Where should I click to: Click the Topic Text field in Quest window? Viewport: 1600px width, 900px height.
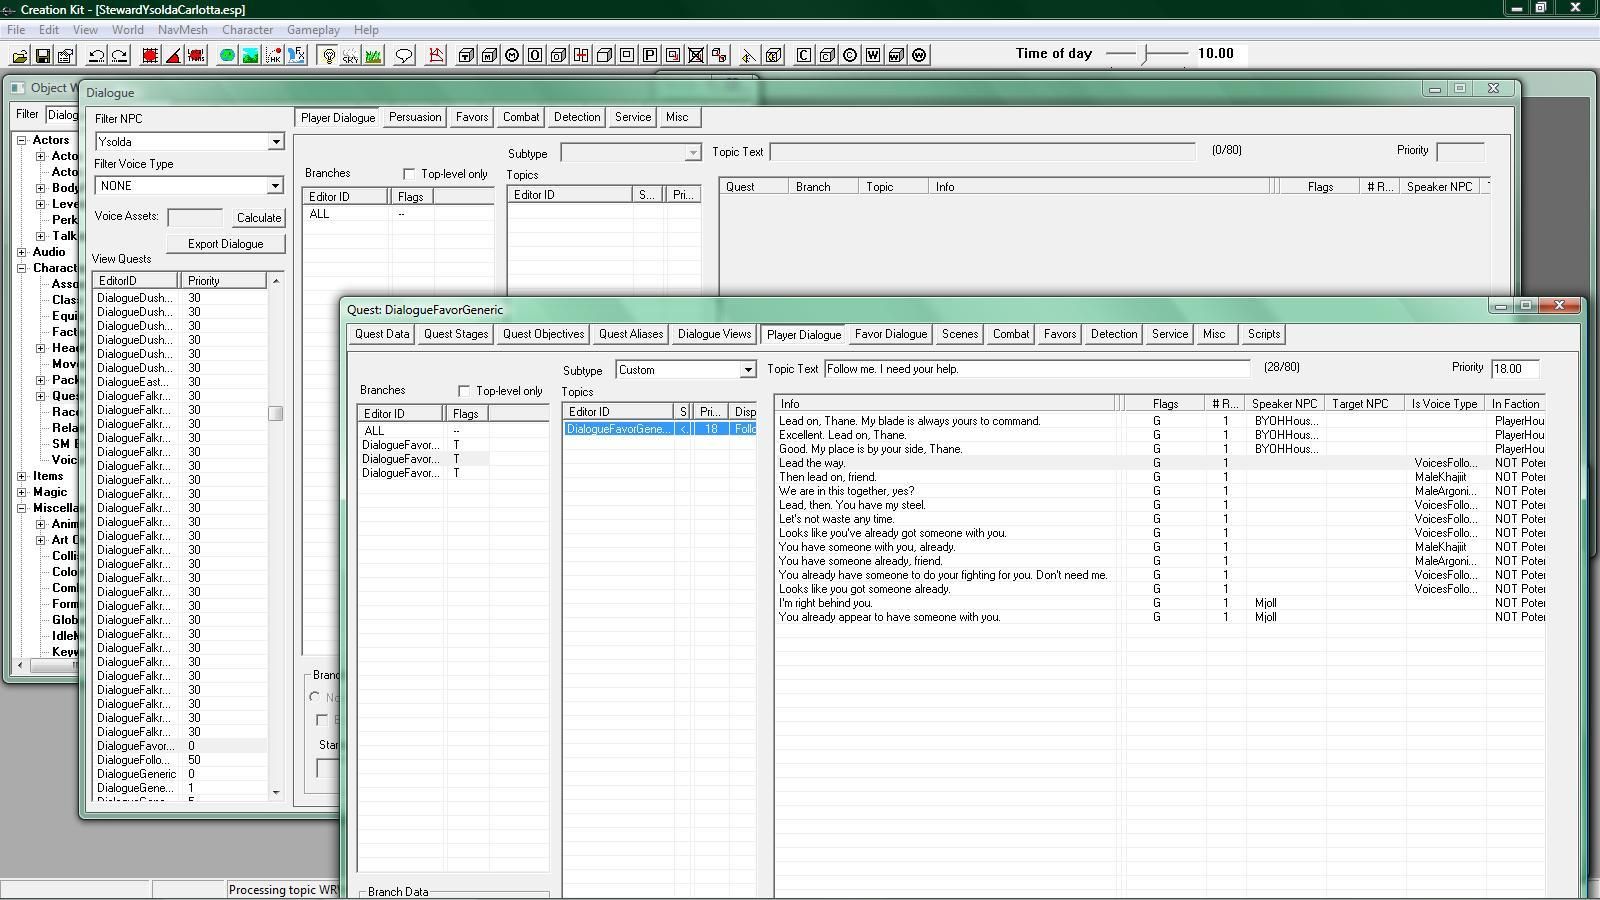tap(1037, 369)
